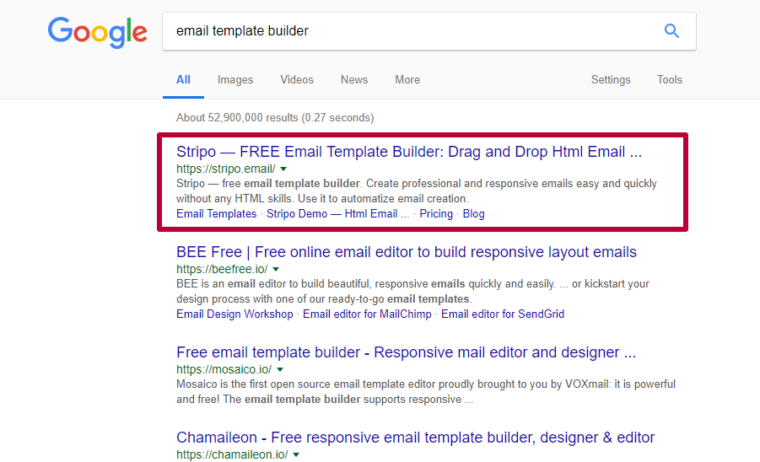Open the Stripo Blog sitelink
This screenshot has height=462, width=760.
coord(474,214)
